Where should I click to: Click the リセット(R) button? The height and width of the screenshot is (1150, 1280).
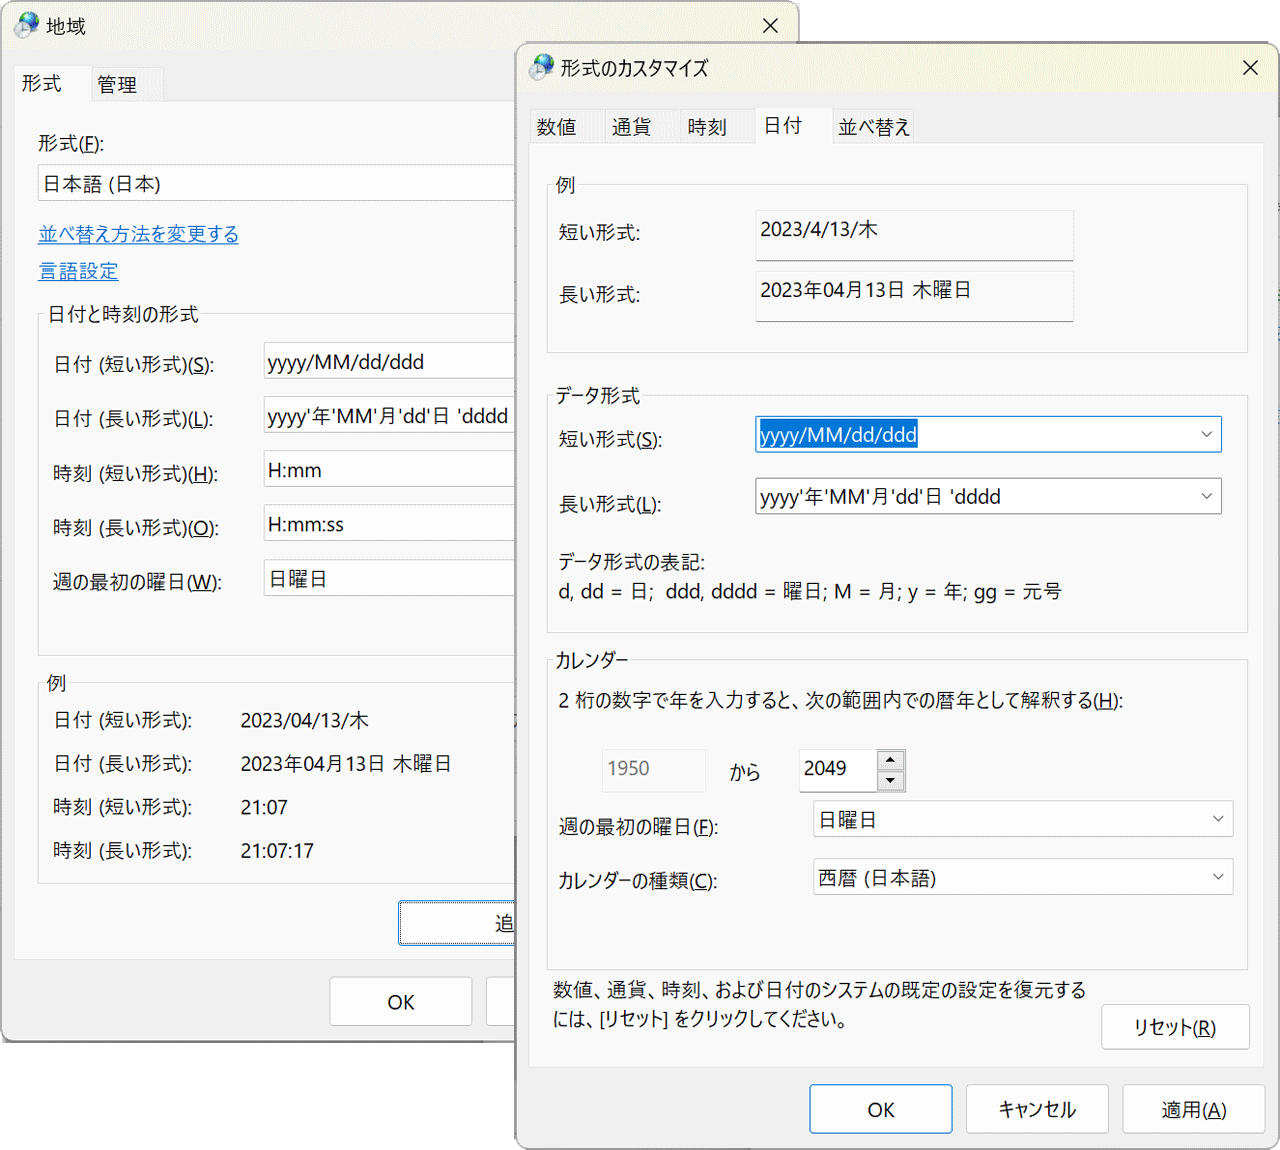click(1175, 1027)
